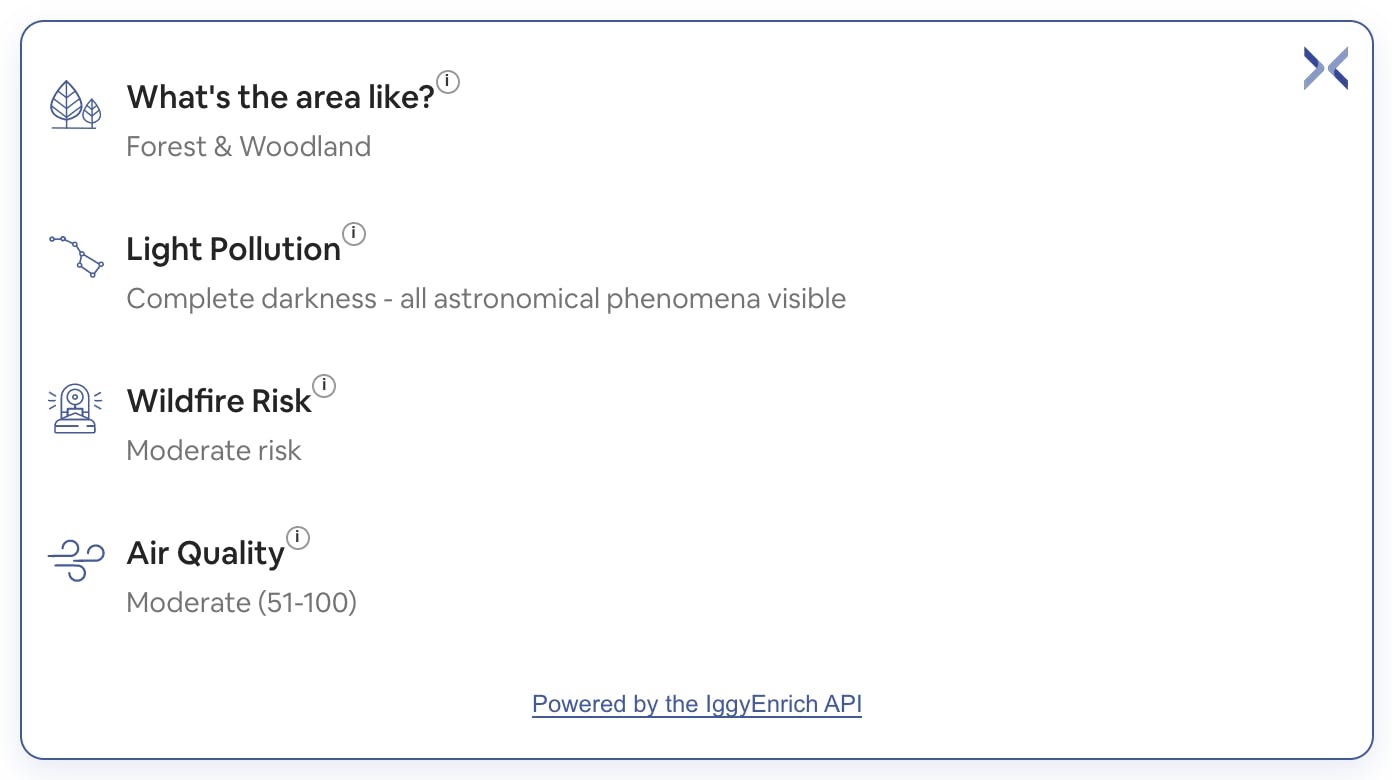This screenshot has height=780, width=1392.
Task: Click the Forest & Woodland value text
Action: [x=249, y=147]
